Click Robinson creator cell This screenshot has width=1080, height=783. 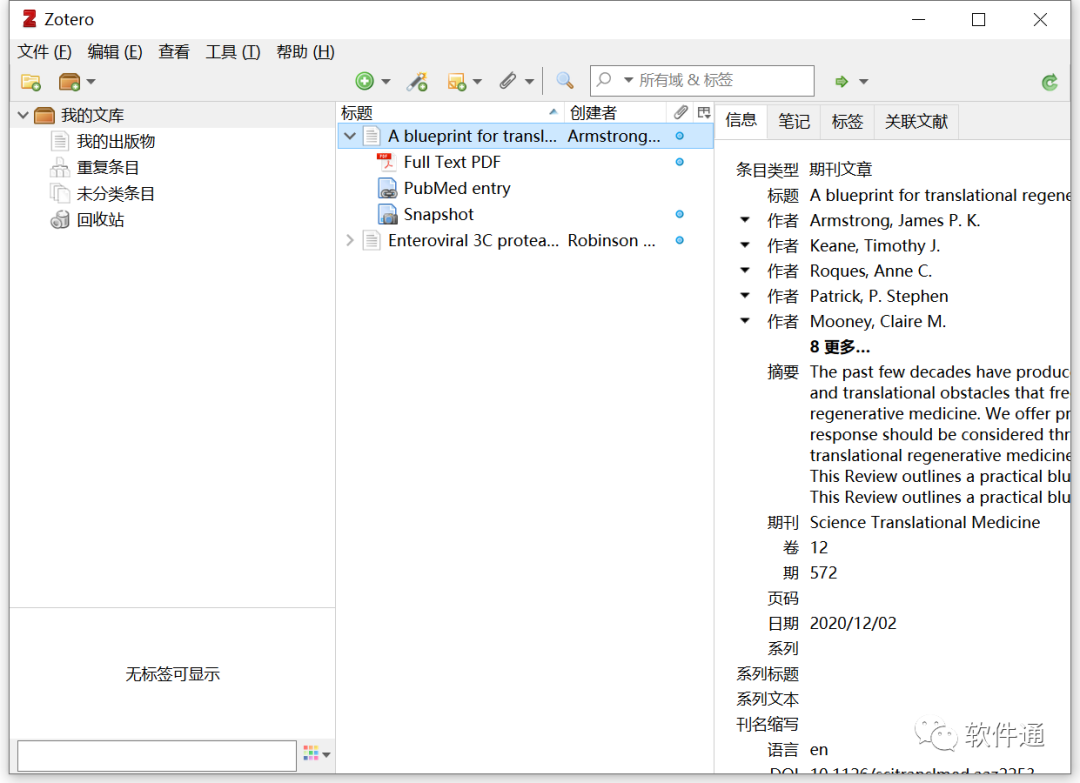click(x=612, y=240)
